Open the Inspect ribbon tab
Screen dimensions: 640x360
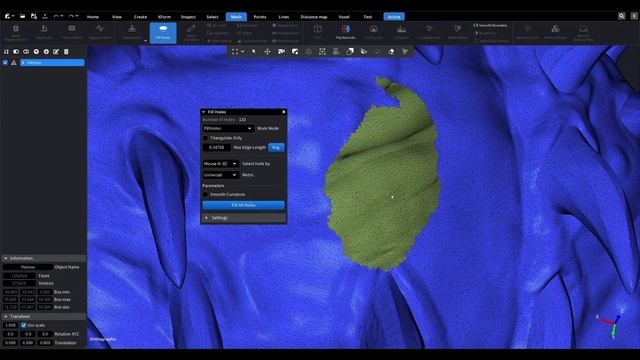[188, 17]
